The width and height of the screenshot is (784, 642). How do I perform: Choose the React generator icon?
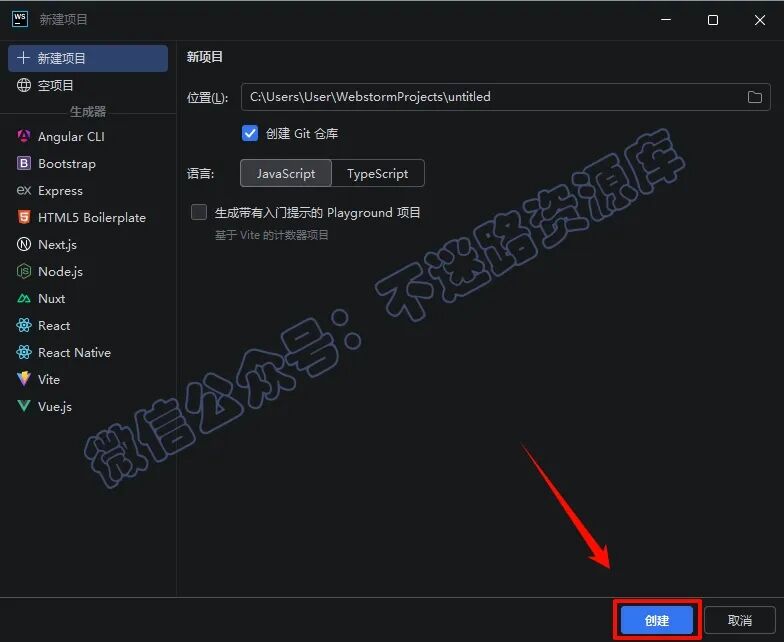coord(24,325)
